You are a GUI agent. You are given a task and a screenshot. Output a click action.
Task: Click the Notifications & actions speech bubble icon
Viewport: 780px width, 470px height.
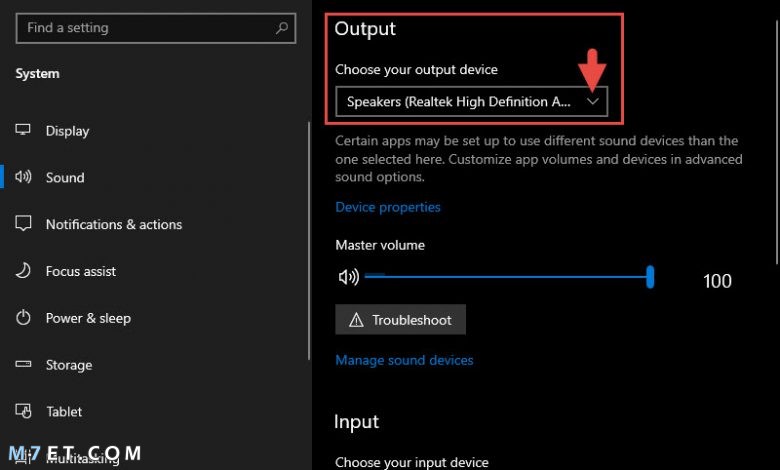click(23, 223)
